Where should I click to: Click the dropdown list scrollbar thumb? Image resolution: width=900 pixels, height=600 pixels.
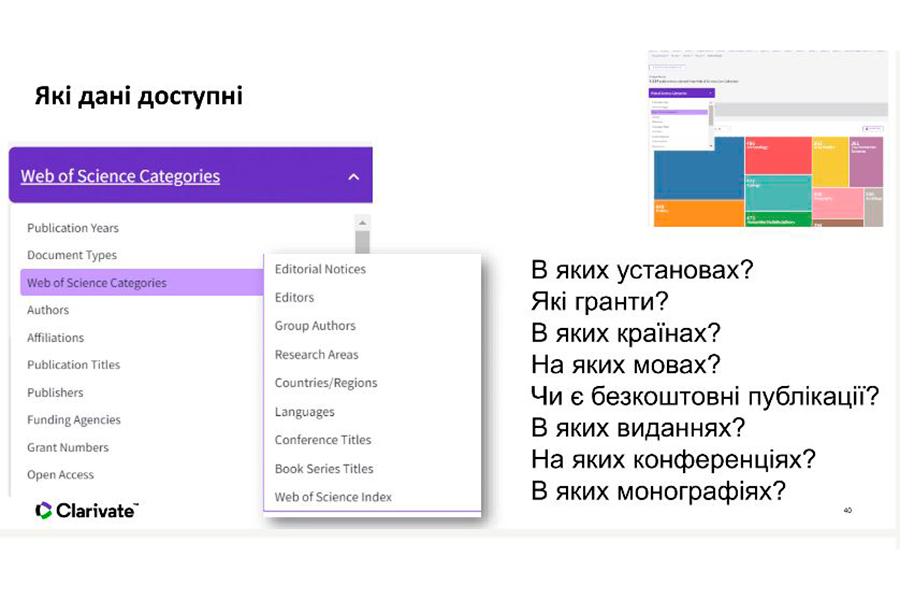pyautogui.click(x=362, y=242)
